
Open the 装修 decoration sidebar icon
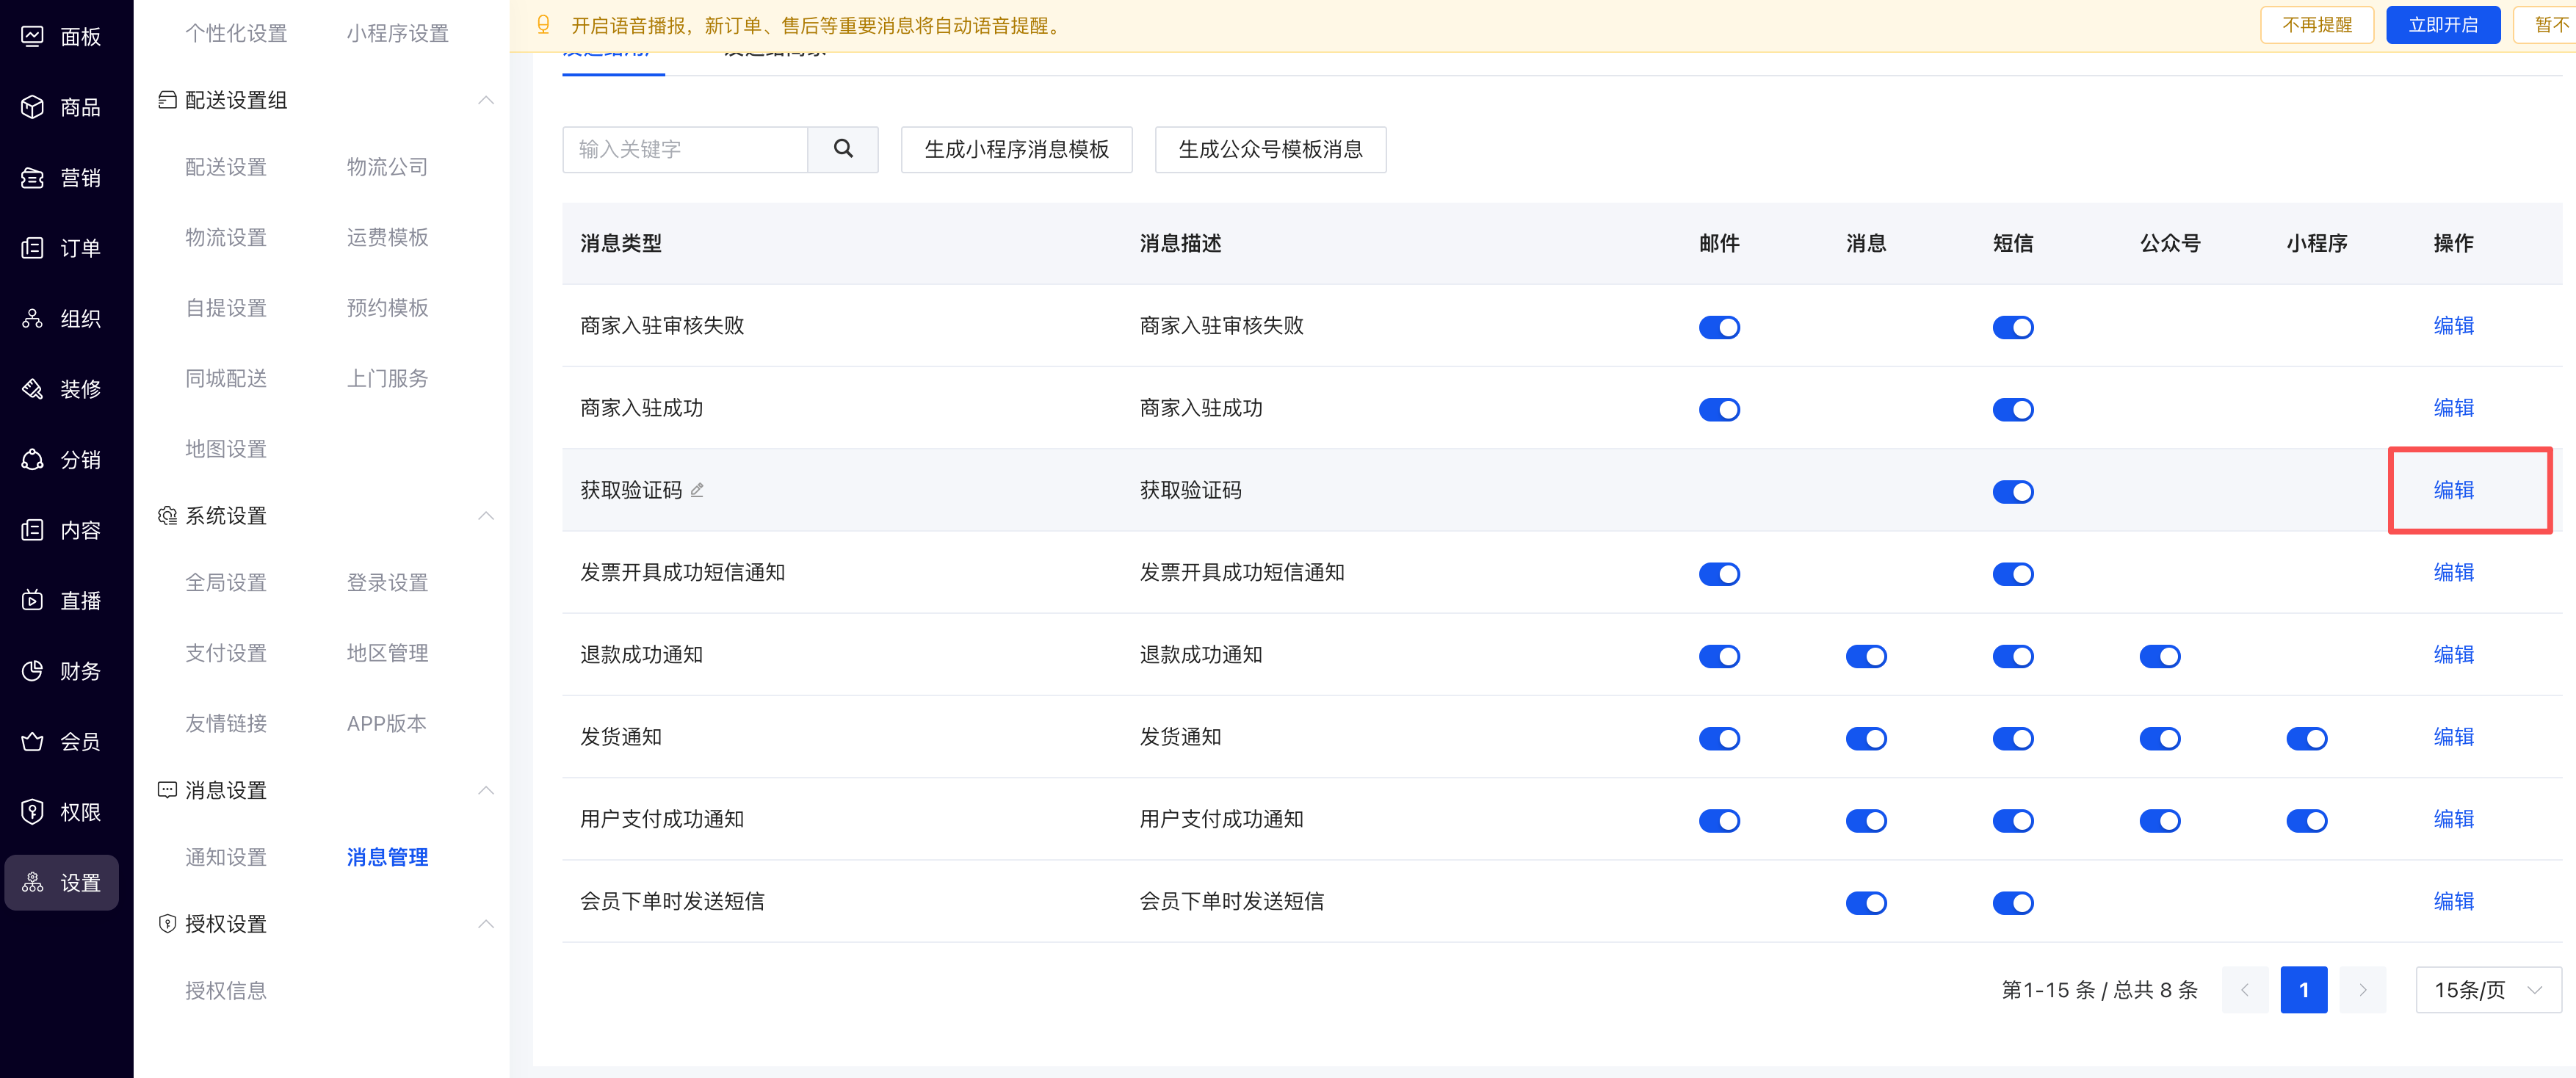(x=32, y=389)
